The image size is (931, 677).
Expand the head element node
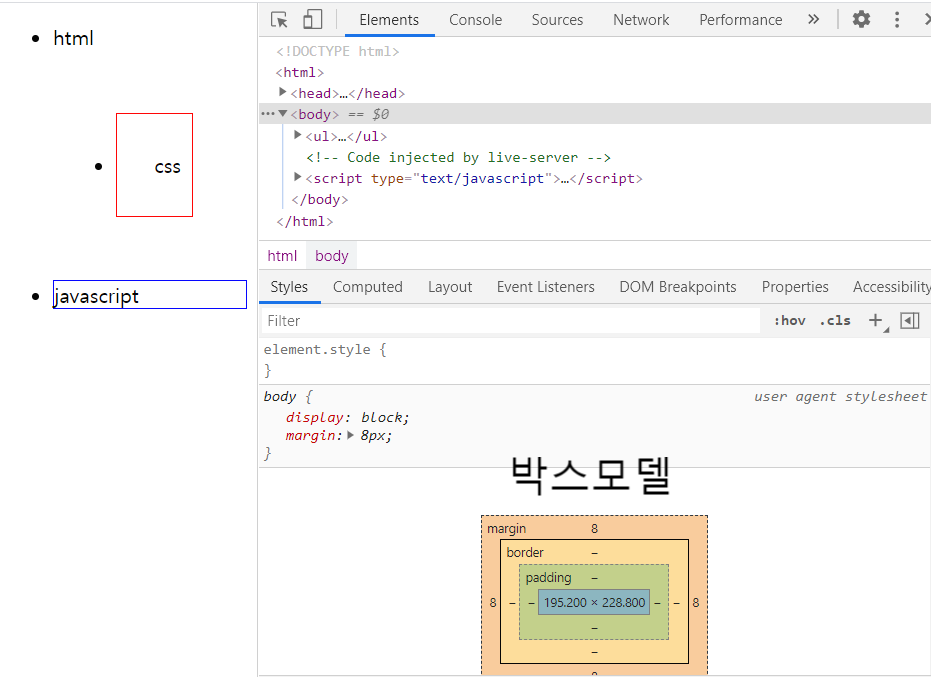283,92
